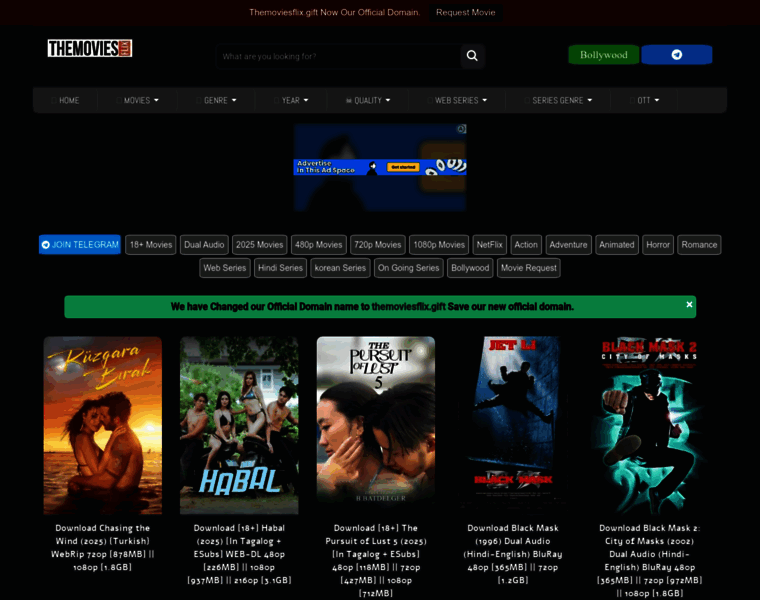Open the Hindi Series tag
Screen dimensions: 760x600
click(x=280, y=268)
